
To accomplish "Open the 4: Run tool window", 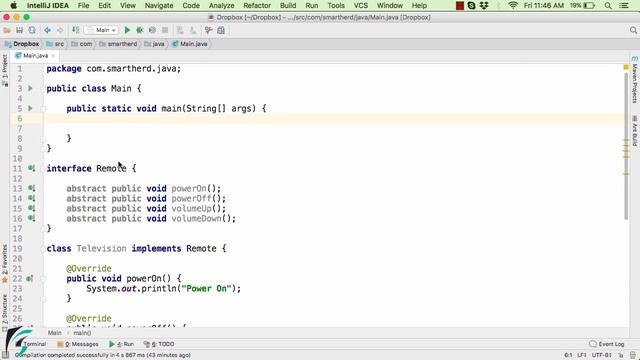I will (x=122, y=344).
